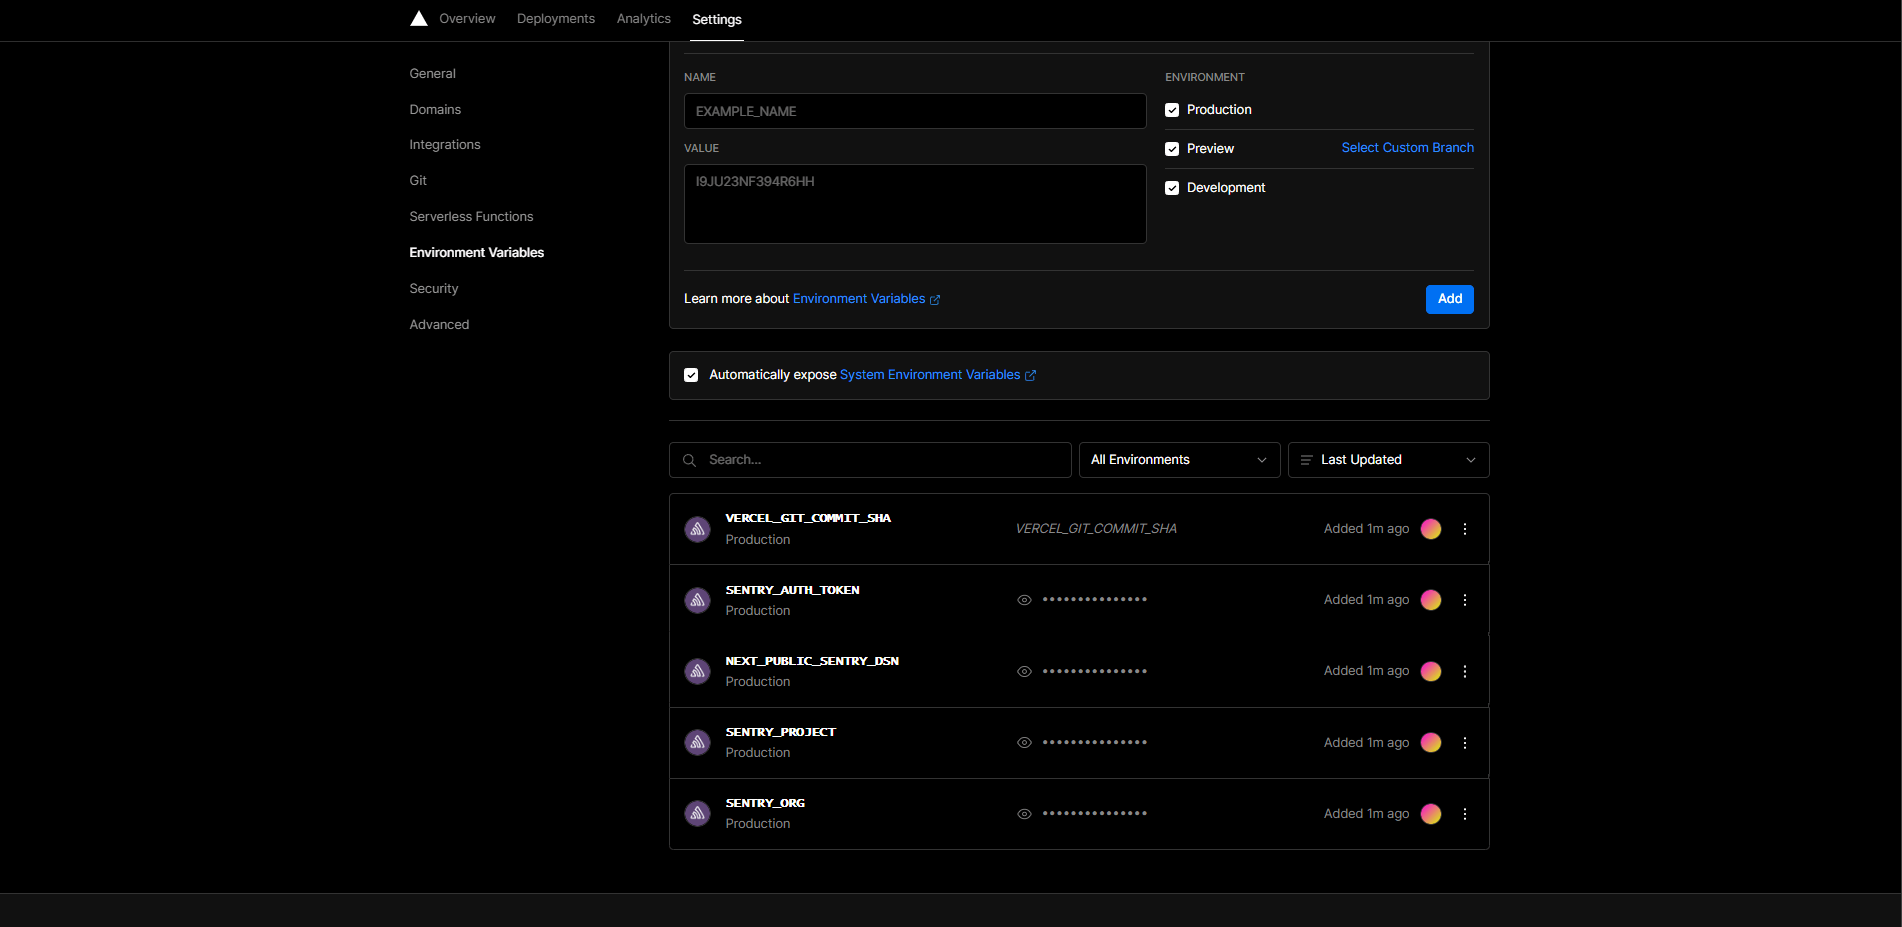Screen dimensions: 1902x927
Task: Uncheck the Preview environment checkbox
Action: point(1172,149)
